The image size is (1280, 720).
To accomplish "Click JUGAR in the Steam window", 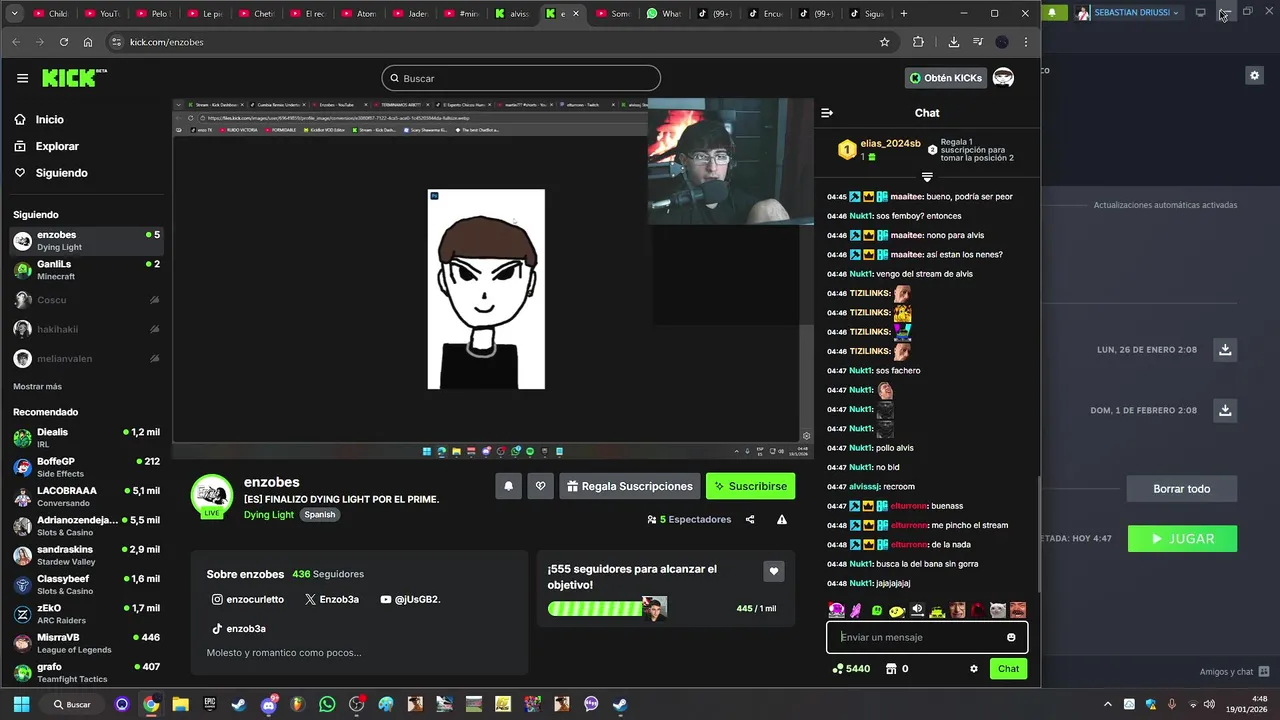I will [x=1182, y=538].
